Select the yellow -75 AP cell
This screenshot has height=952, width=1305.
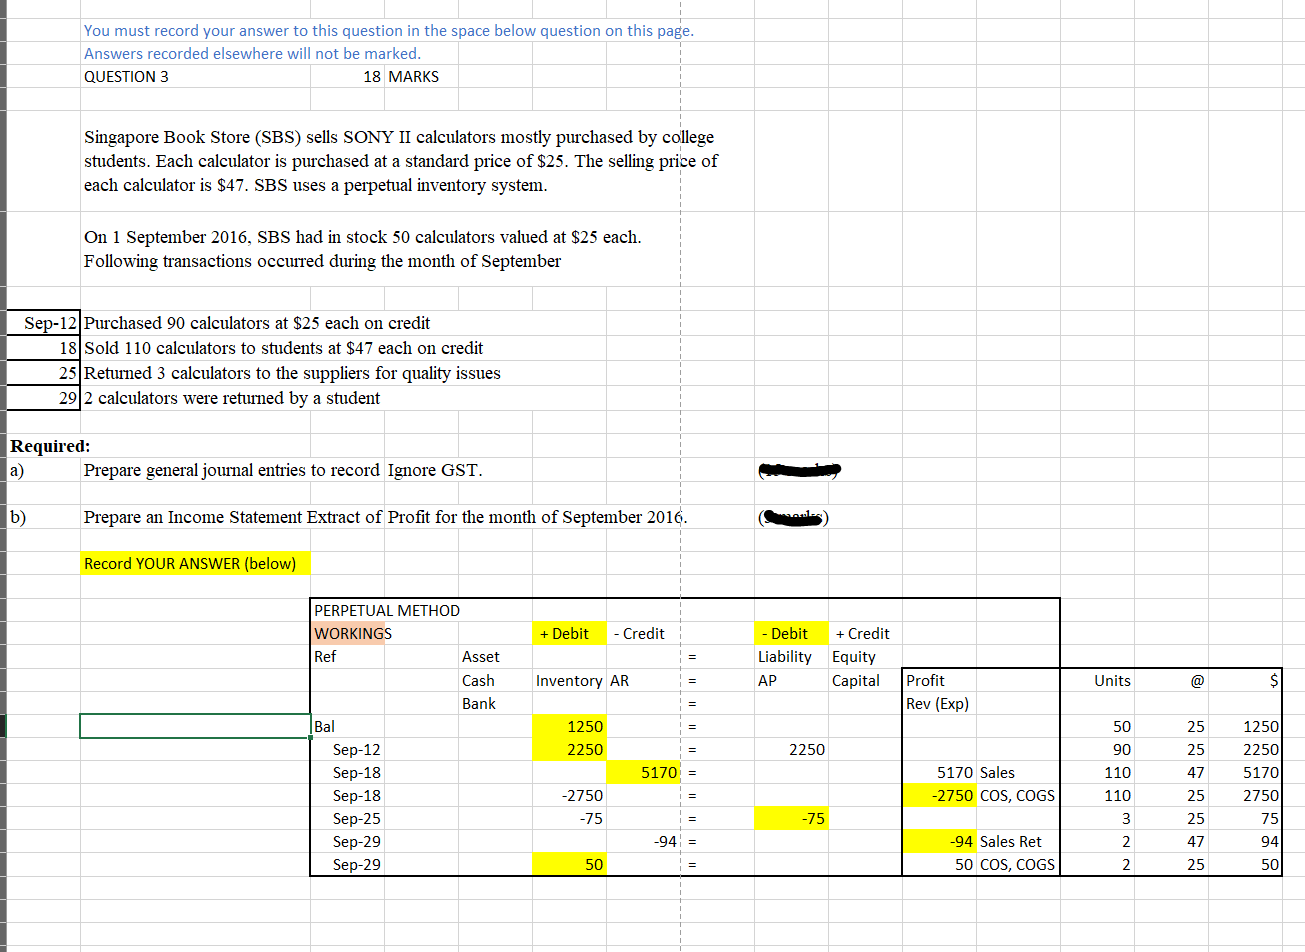(792, 819)
